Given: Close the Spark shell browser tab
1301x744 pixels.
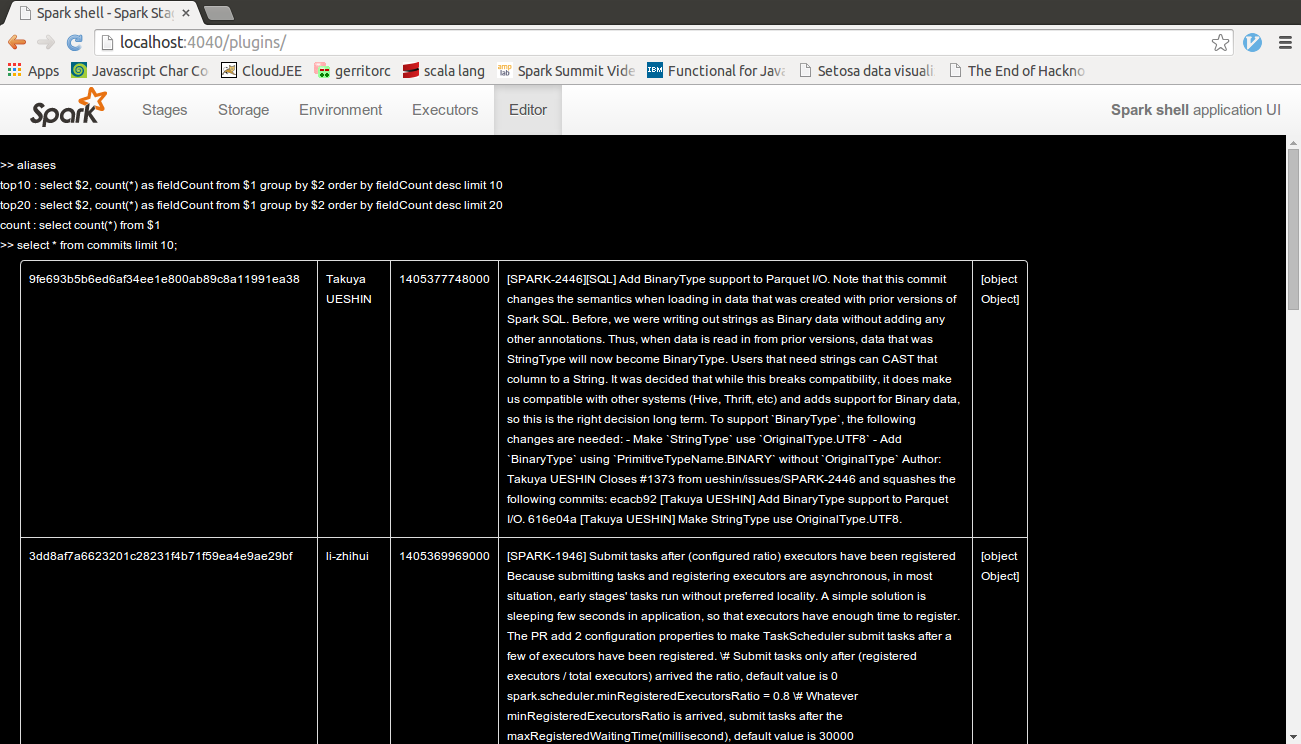Looking at the screenshot, I should click(x=186, y=13).
